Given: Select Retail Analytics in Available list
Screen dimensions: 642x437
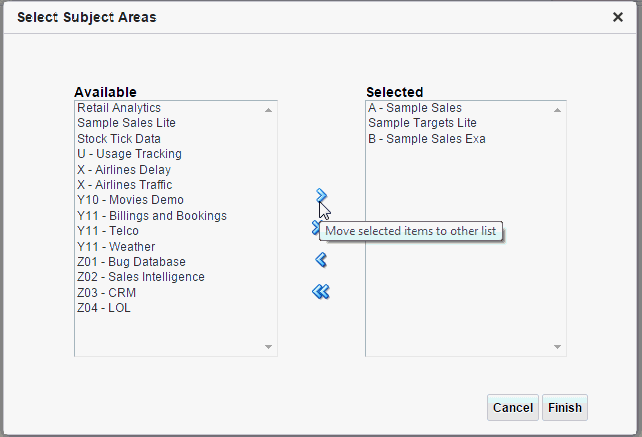Looking at the screenshot, I should [x=119, y=108].
